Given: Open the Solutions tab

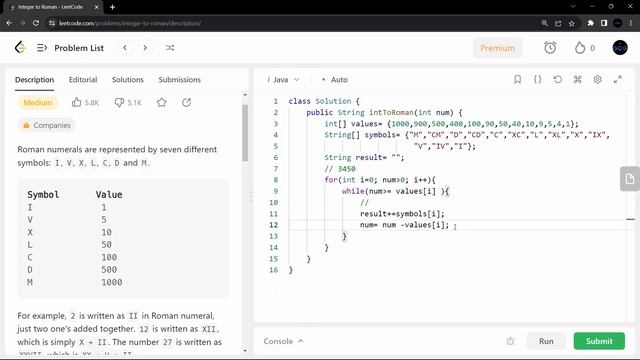Looking at the screenshot, I should (128, 80).
